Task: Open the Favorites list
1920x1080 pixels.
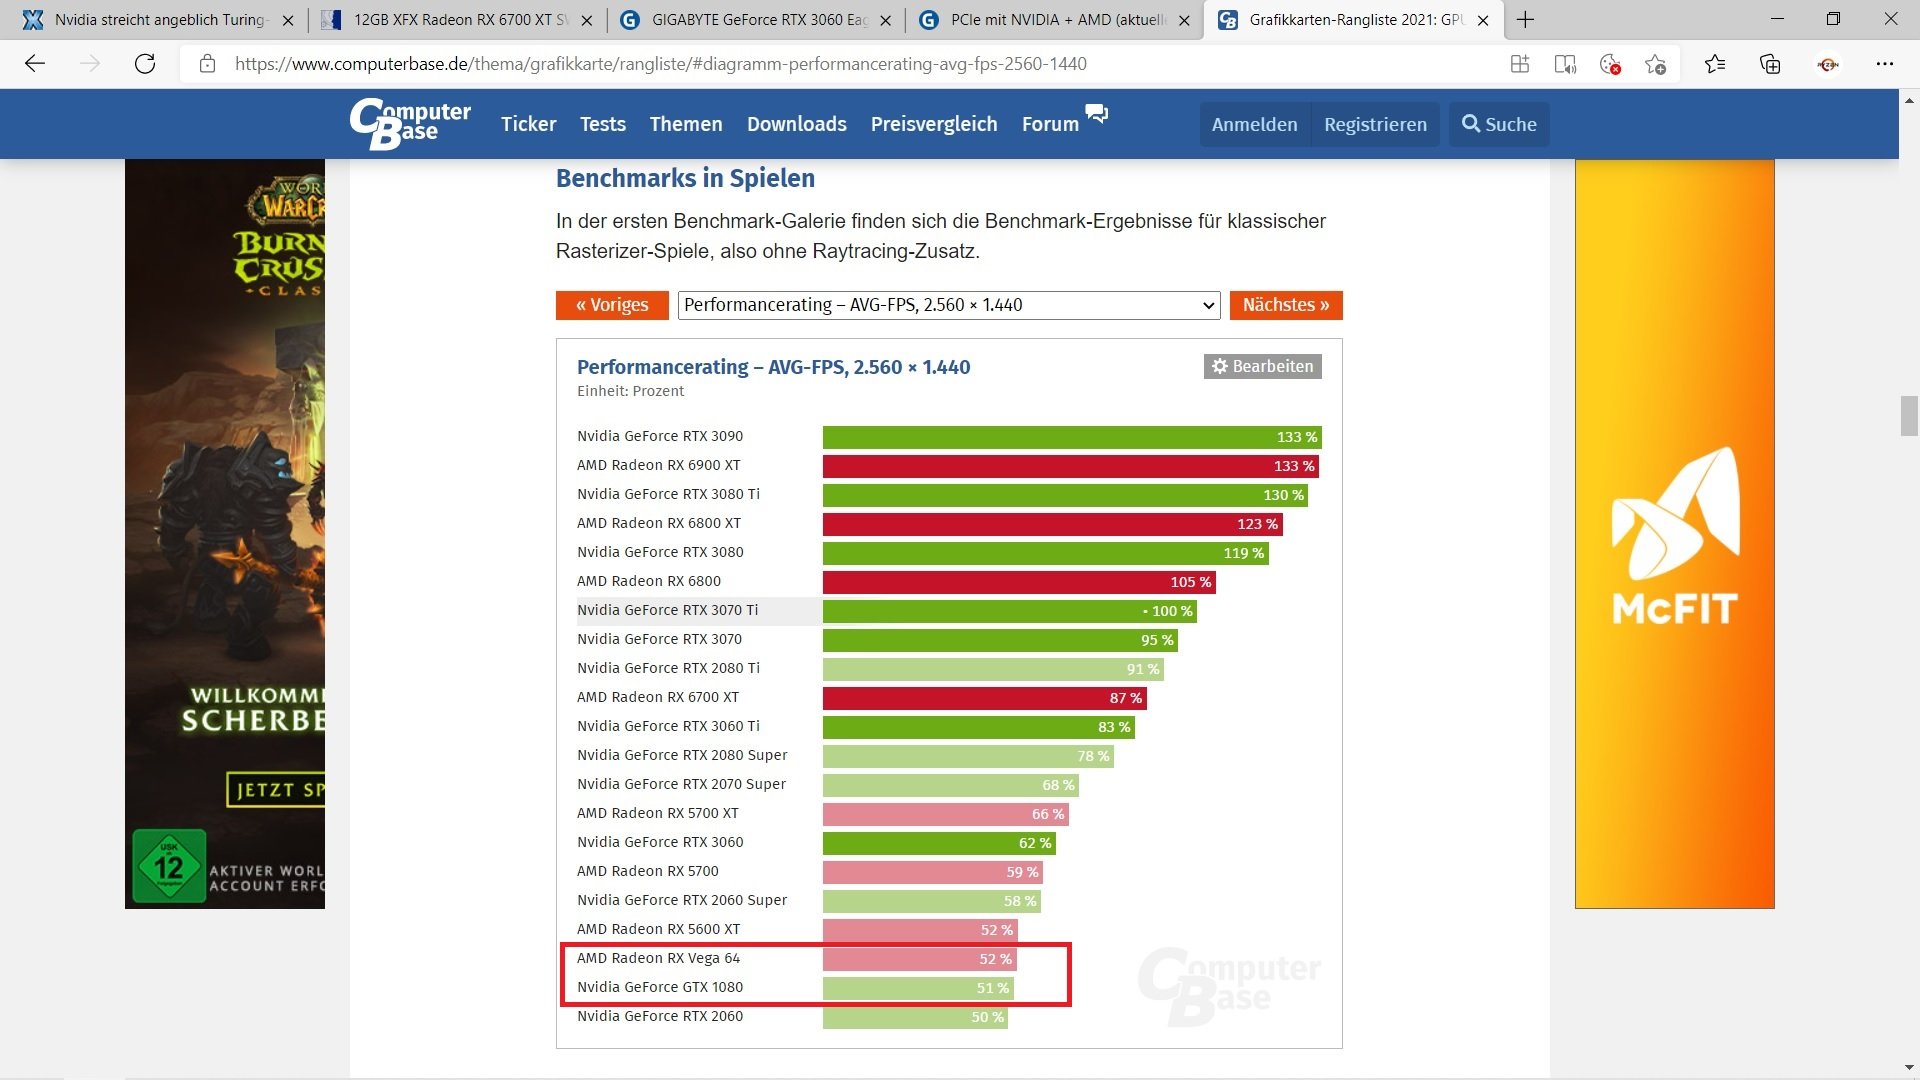Action: point(1715,64)
